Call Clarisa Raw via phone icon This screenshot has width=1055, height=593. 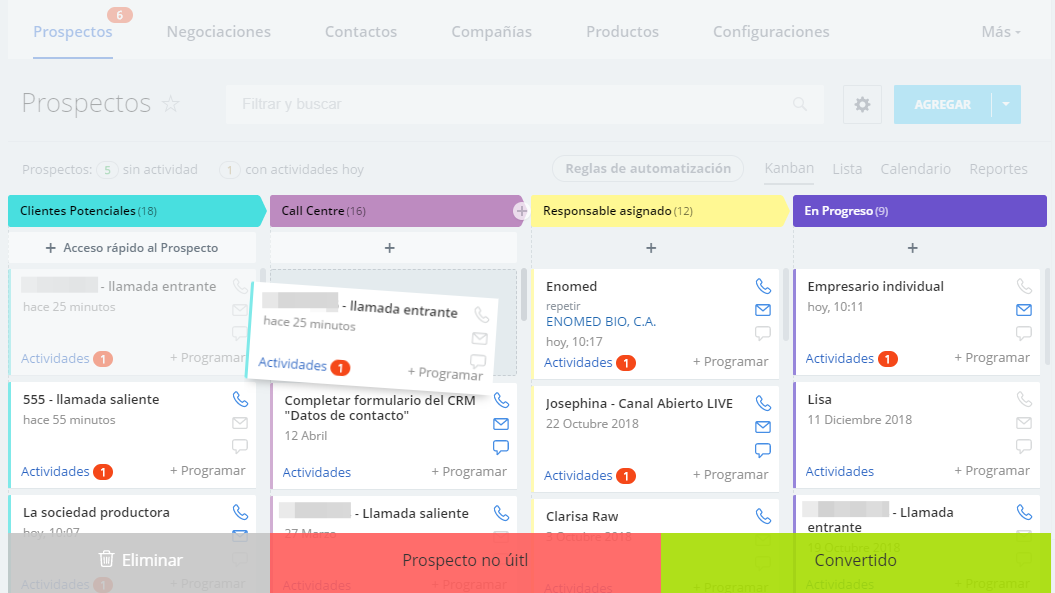763,516
